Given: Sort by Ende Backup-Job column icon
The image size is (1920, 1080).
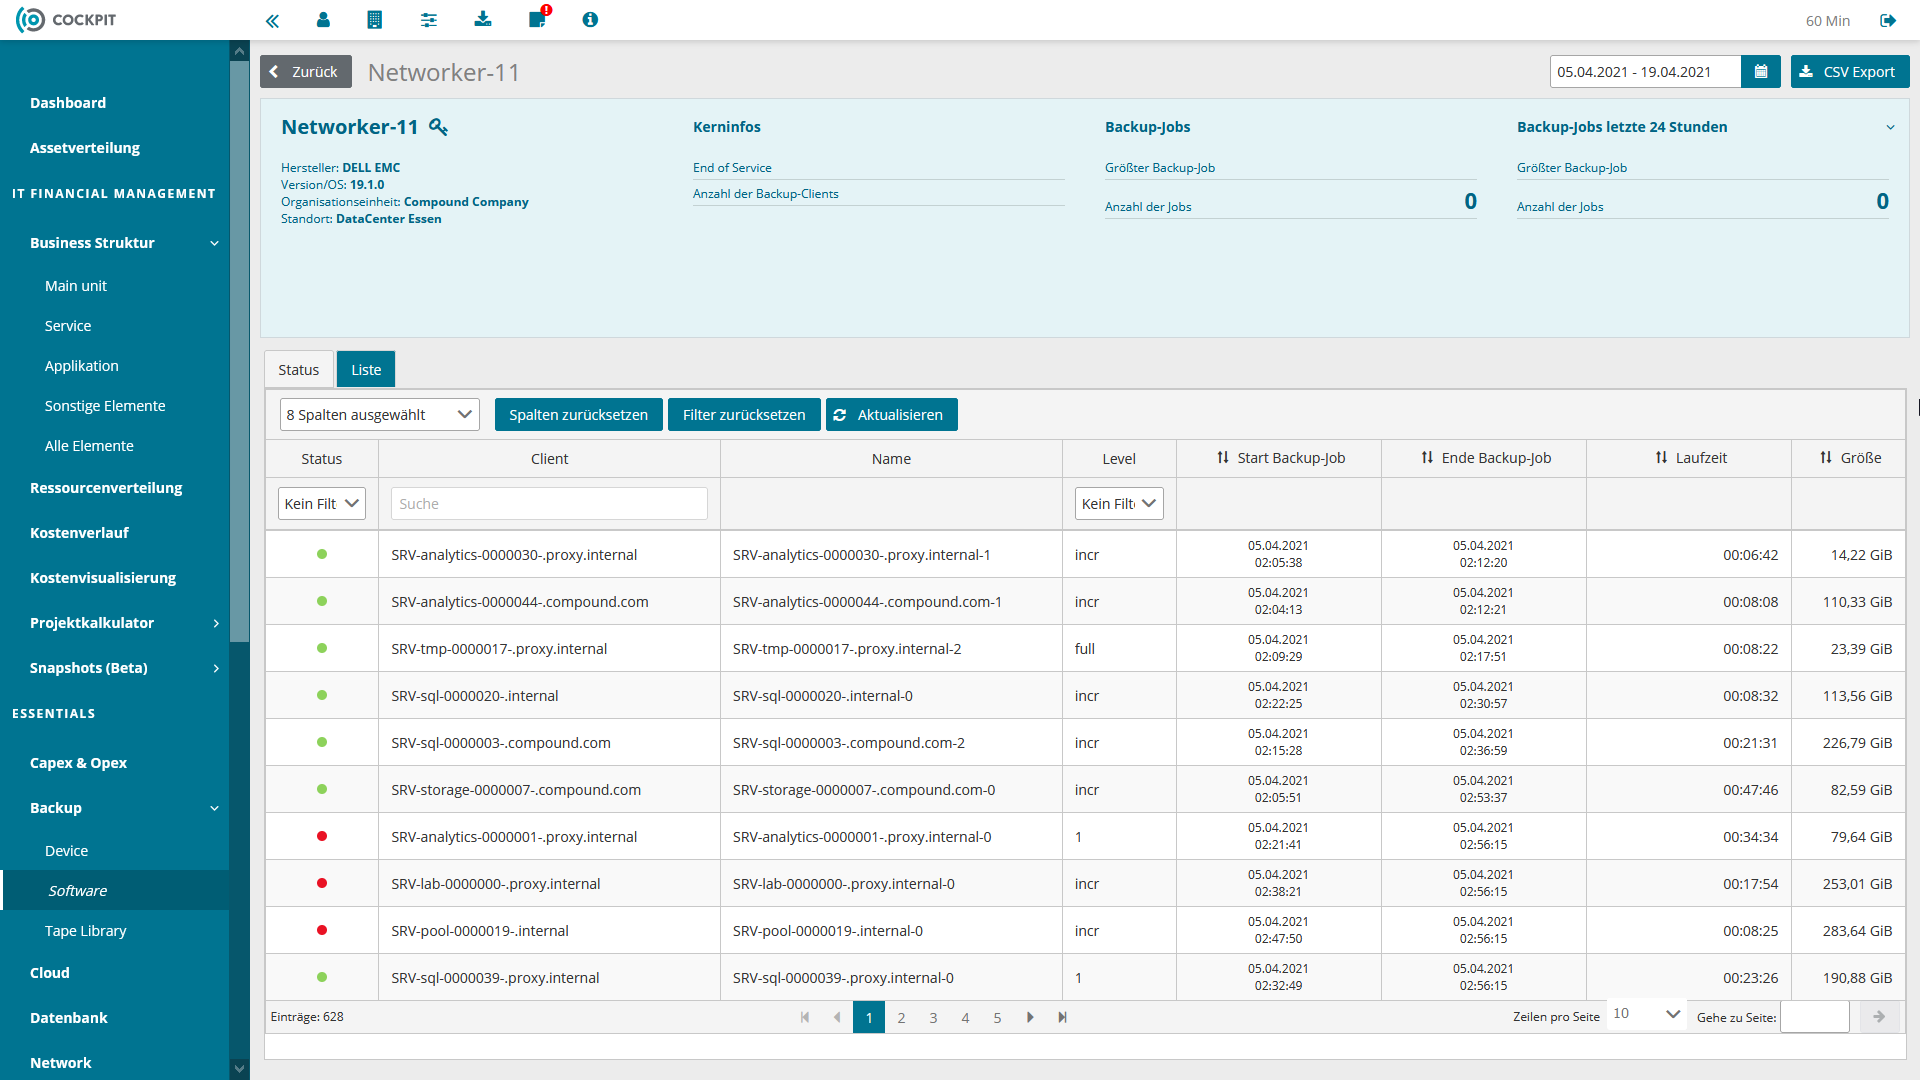Looking at the screenshot, I should coord(1427,458).
